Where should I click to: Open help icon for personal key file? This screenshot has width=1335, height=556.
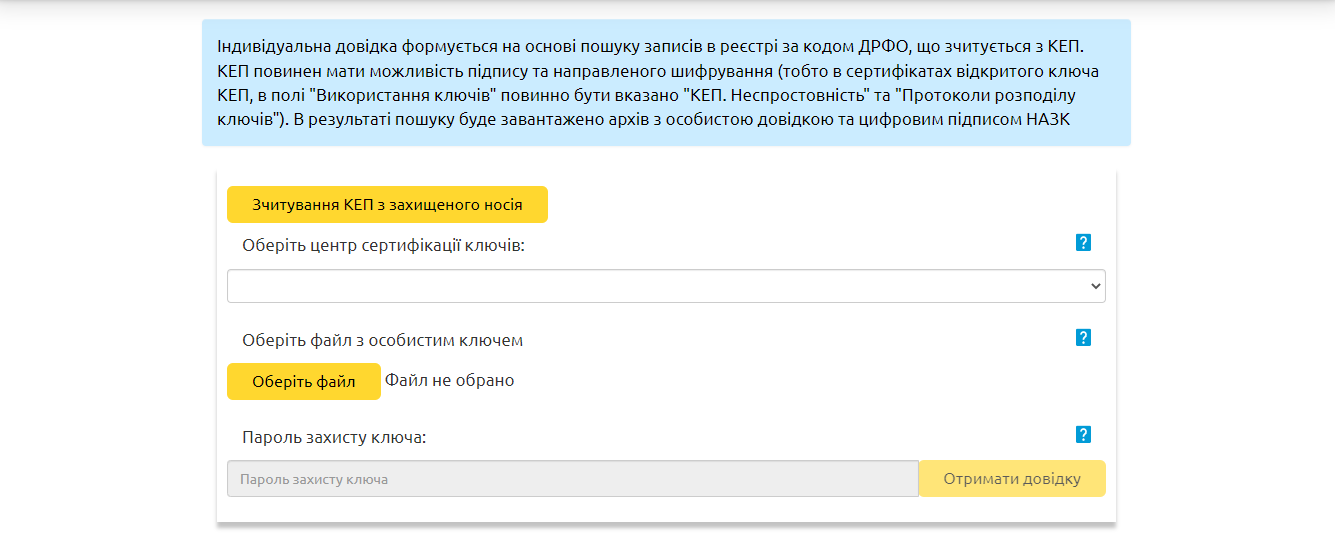[1083, 338]
